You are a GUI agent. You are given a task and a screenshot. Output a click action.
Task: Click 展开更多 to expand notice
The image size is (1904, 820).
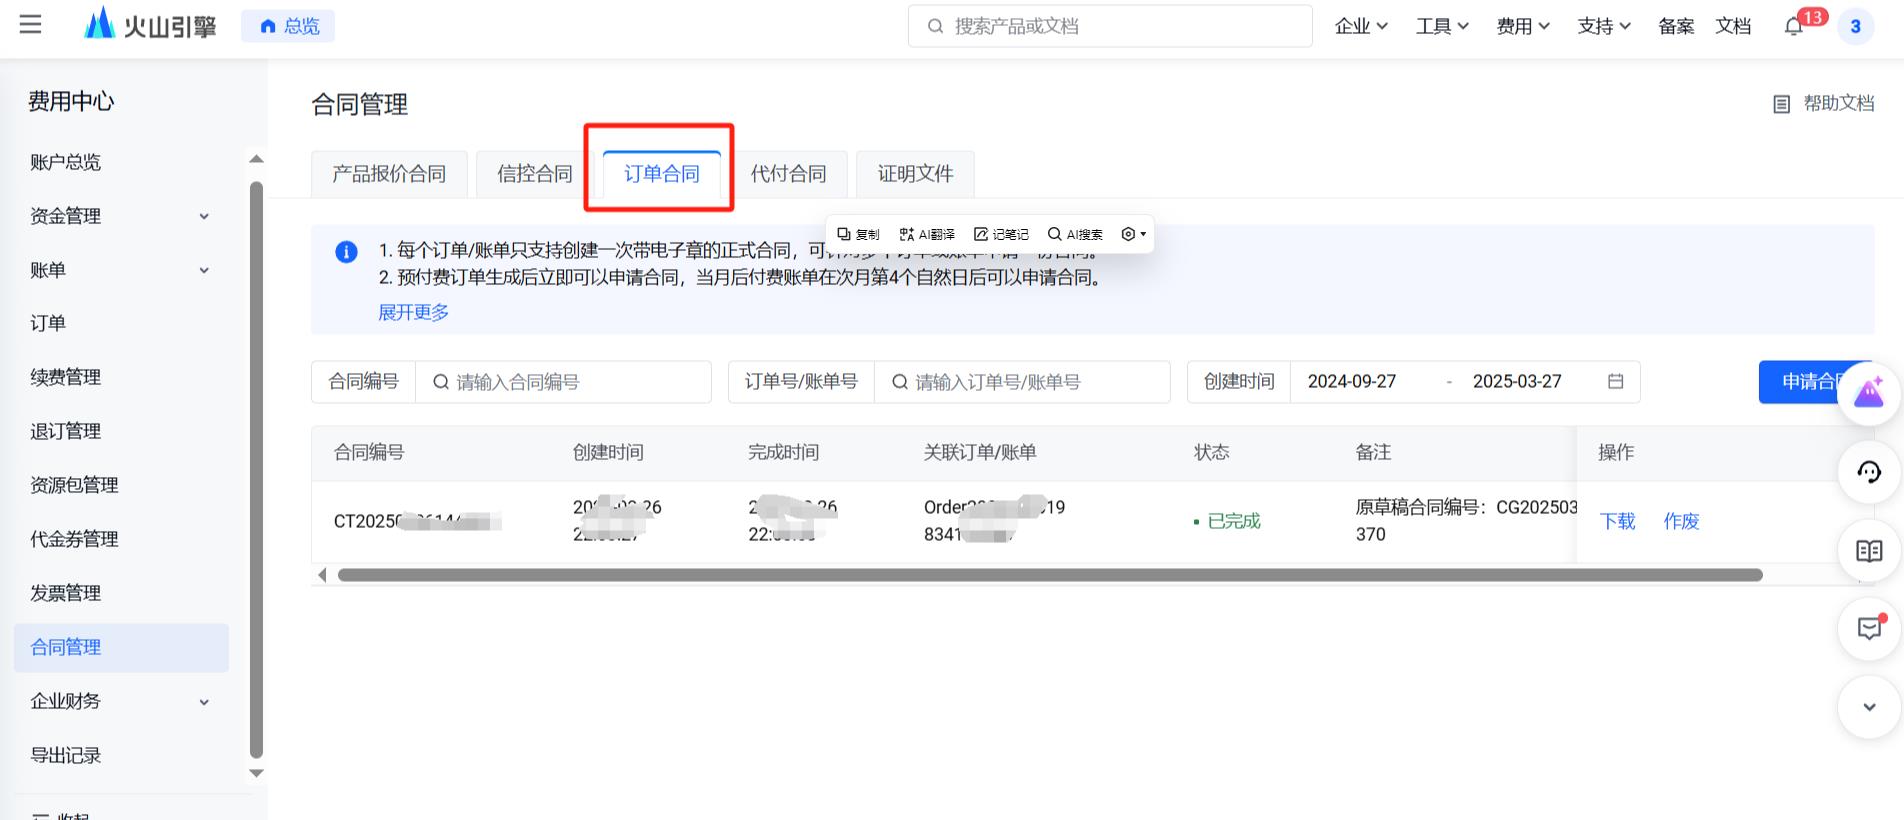(413, 313)
